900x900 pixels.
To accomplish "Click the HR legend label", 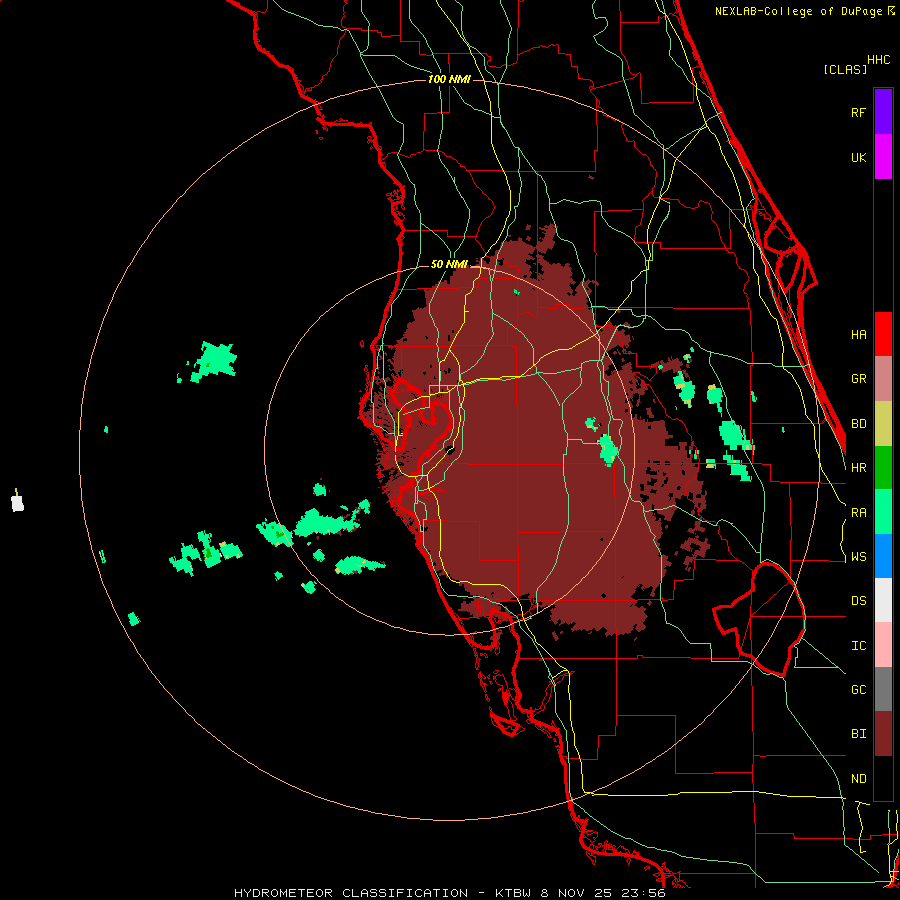I will 858,468.
